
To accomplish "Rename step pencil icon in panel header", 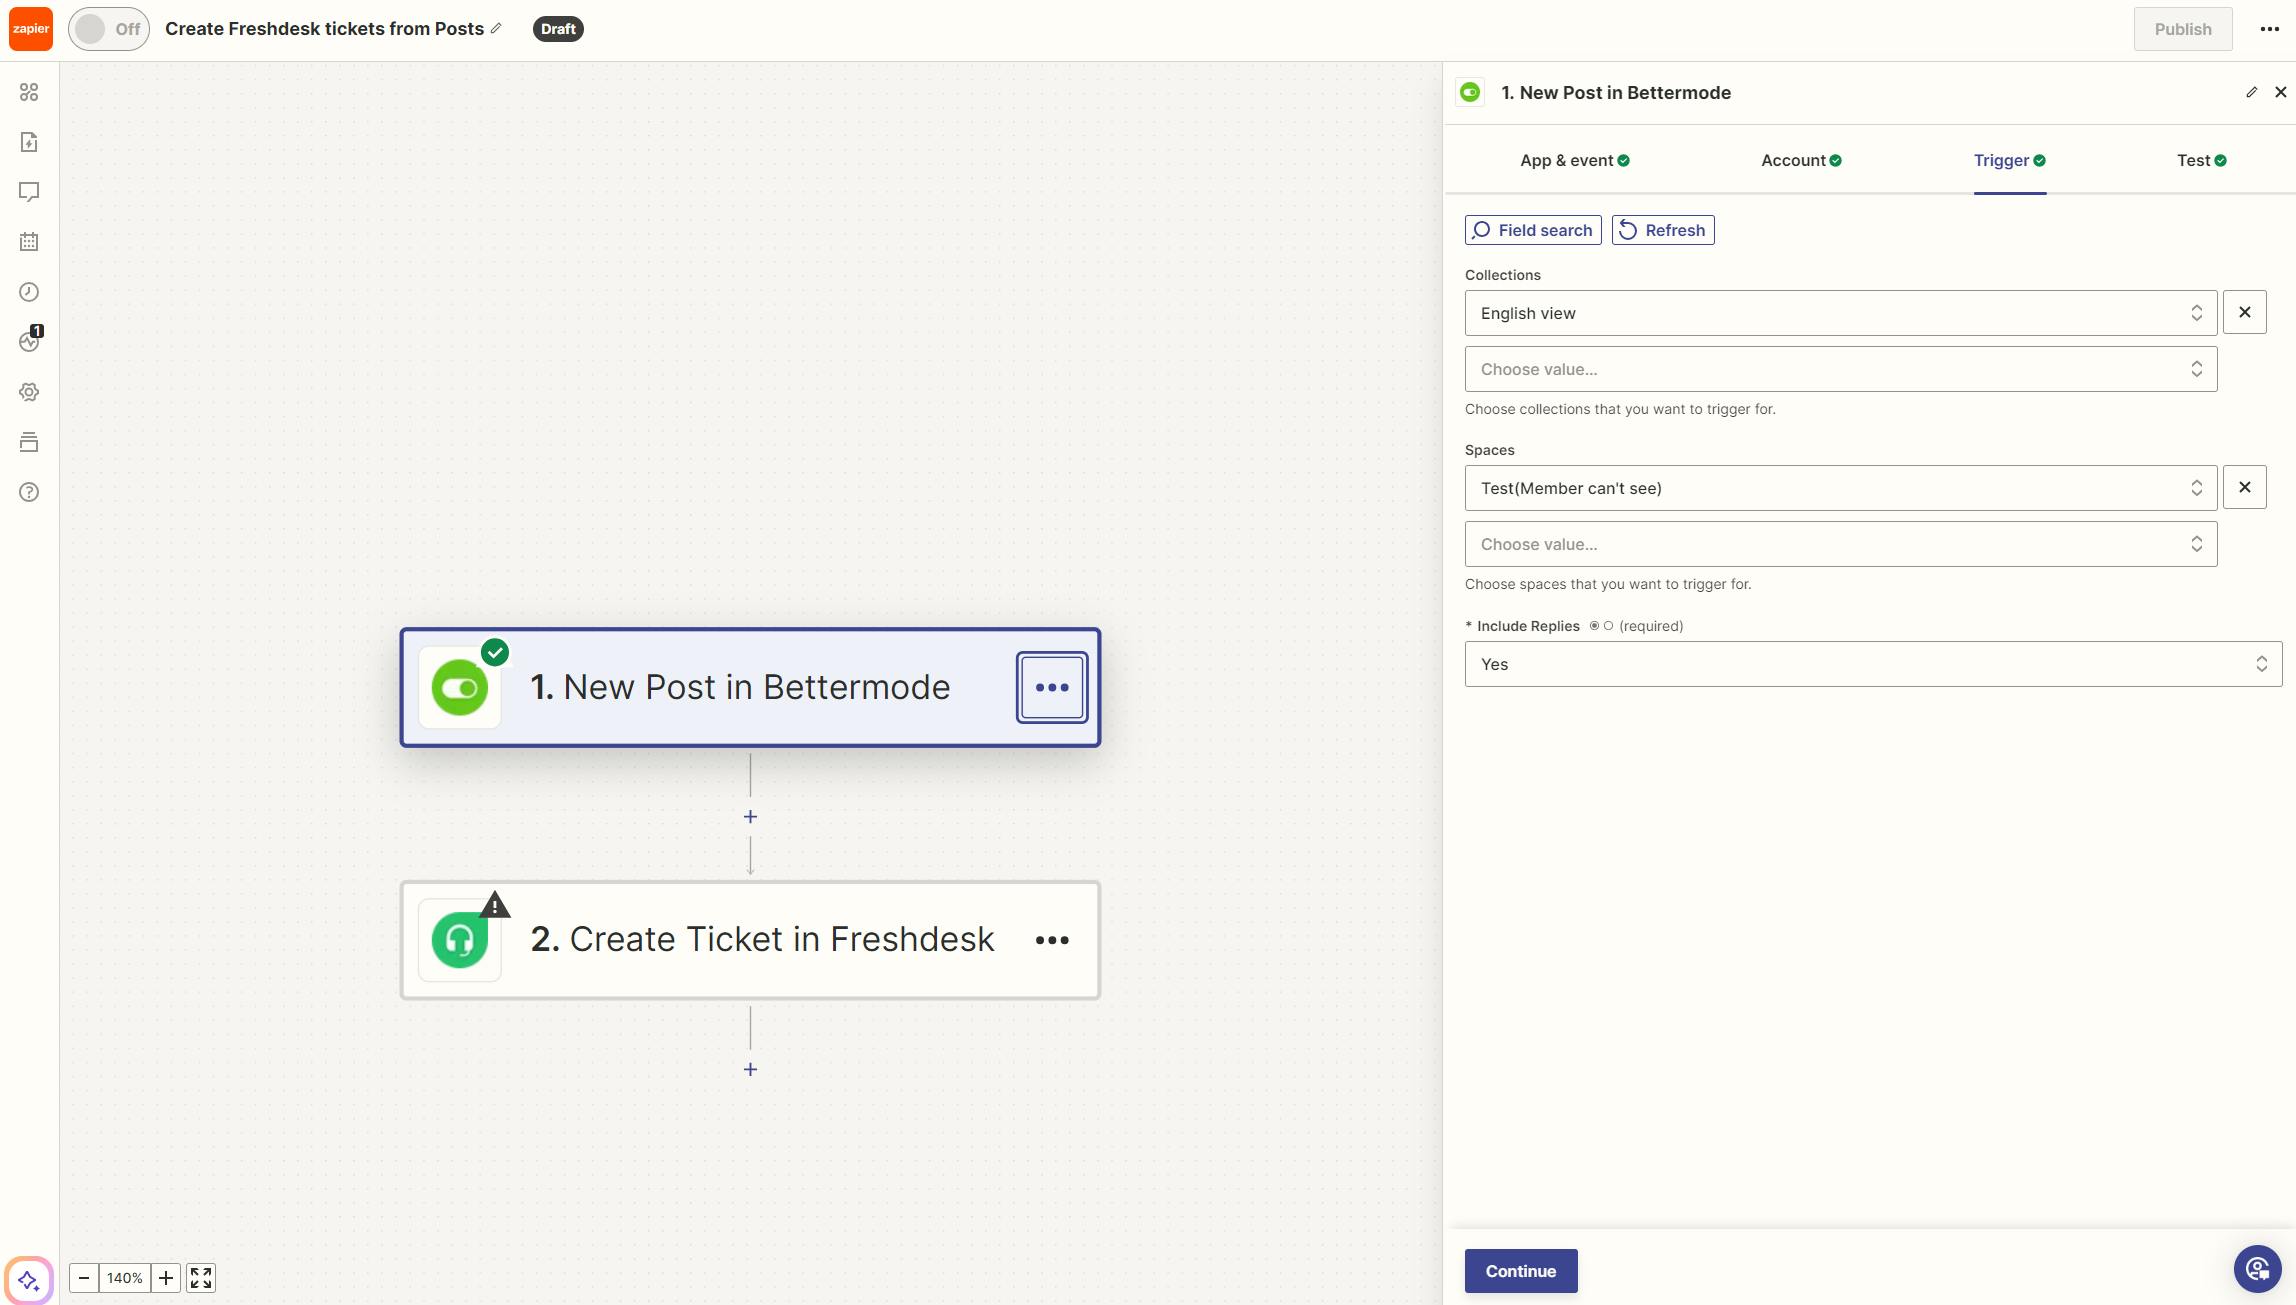I will click(x=2251, y=92).
